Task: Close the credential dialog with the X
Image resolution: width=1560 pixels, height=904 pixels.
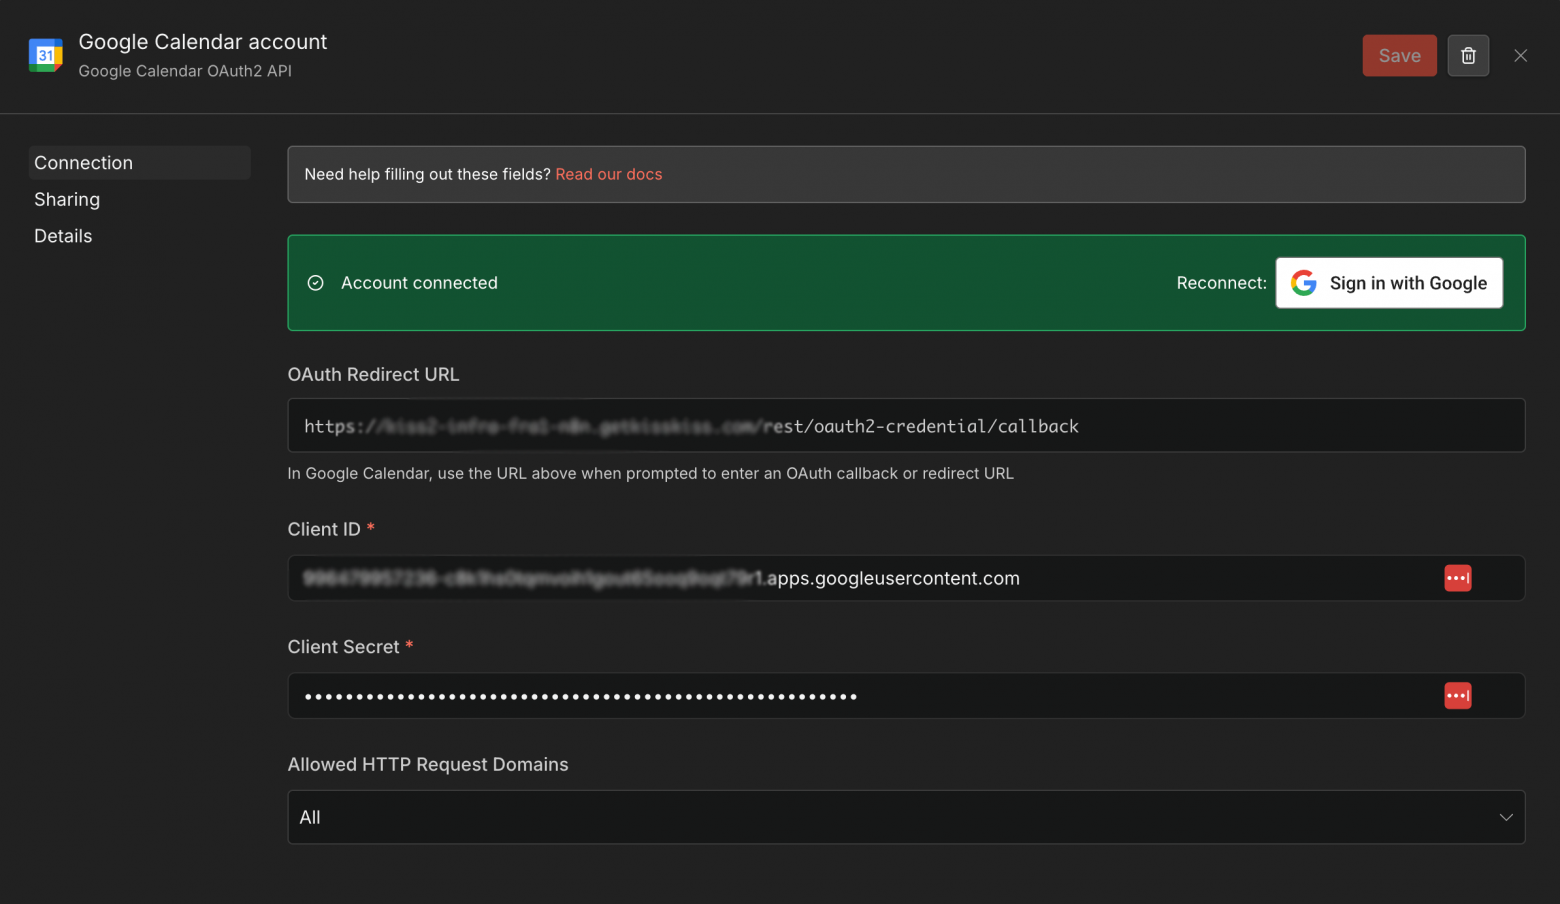Action: pyautogui.click(x=1520, y=56)
